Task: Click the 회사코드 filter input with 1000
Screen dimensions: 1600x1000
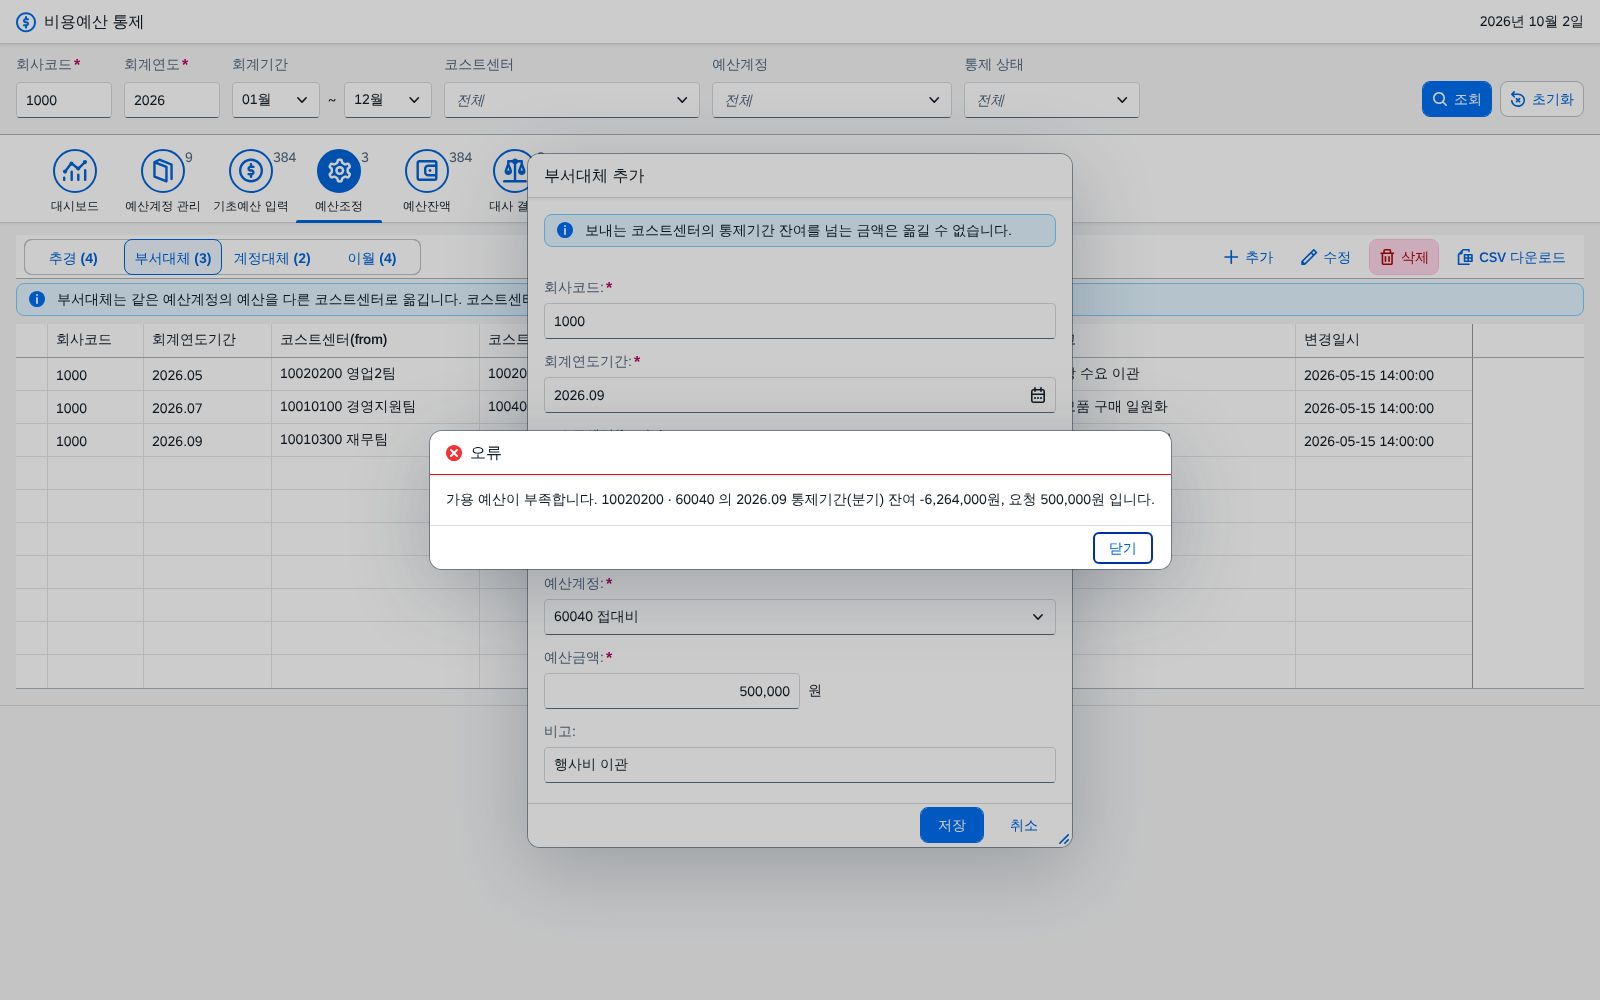Action: 64,100
